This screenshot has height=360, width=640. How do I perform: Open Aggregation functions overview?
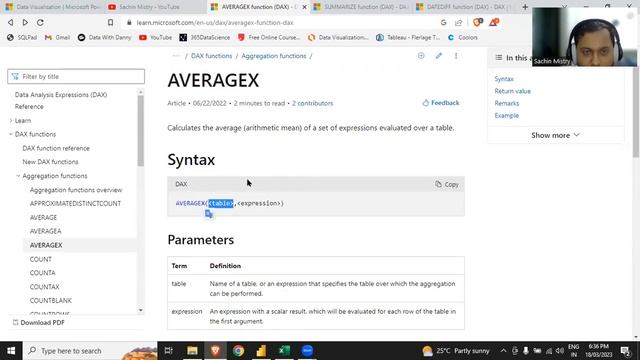pos(76,190)
